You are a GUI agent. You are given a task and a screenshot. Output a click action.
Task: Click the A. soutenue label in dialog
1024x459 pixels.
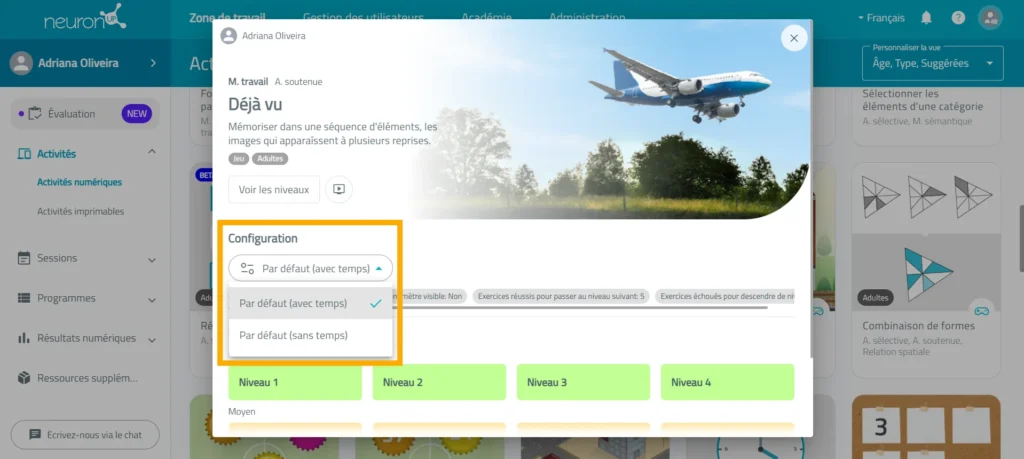click(298, 82)
